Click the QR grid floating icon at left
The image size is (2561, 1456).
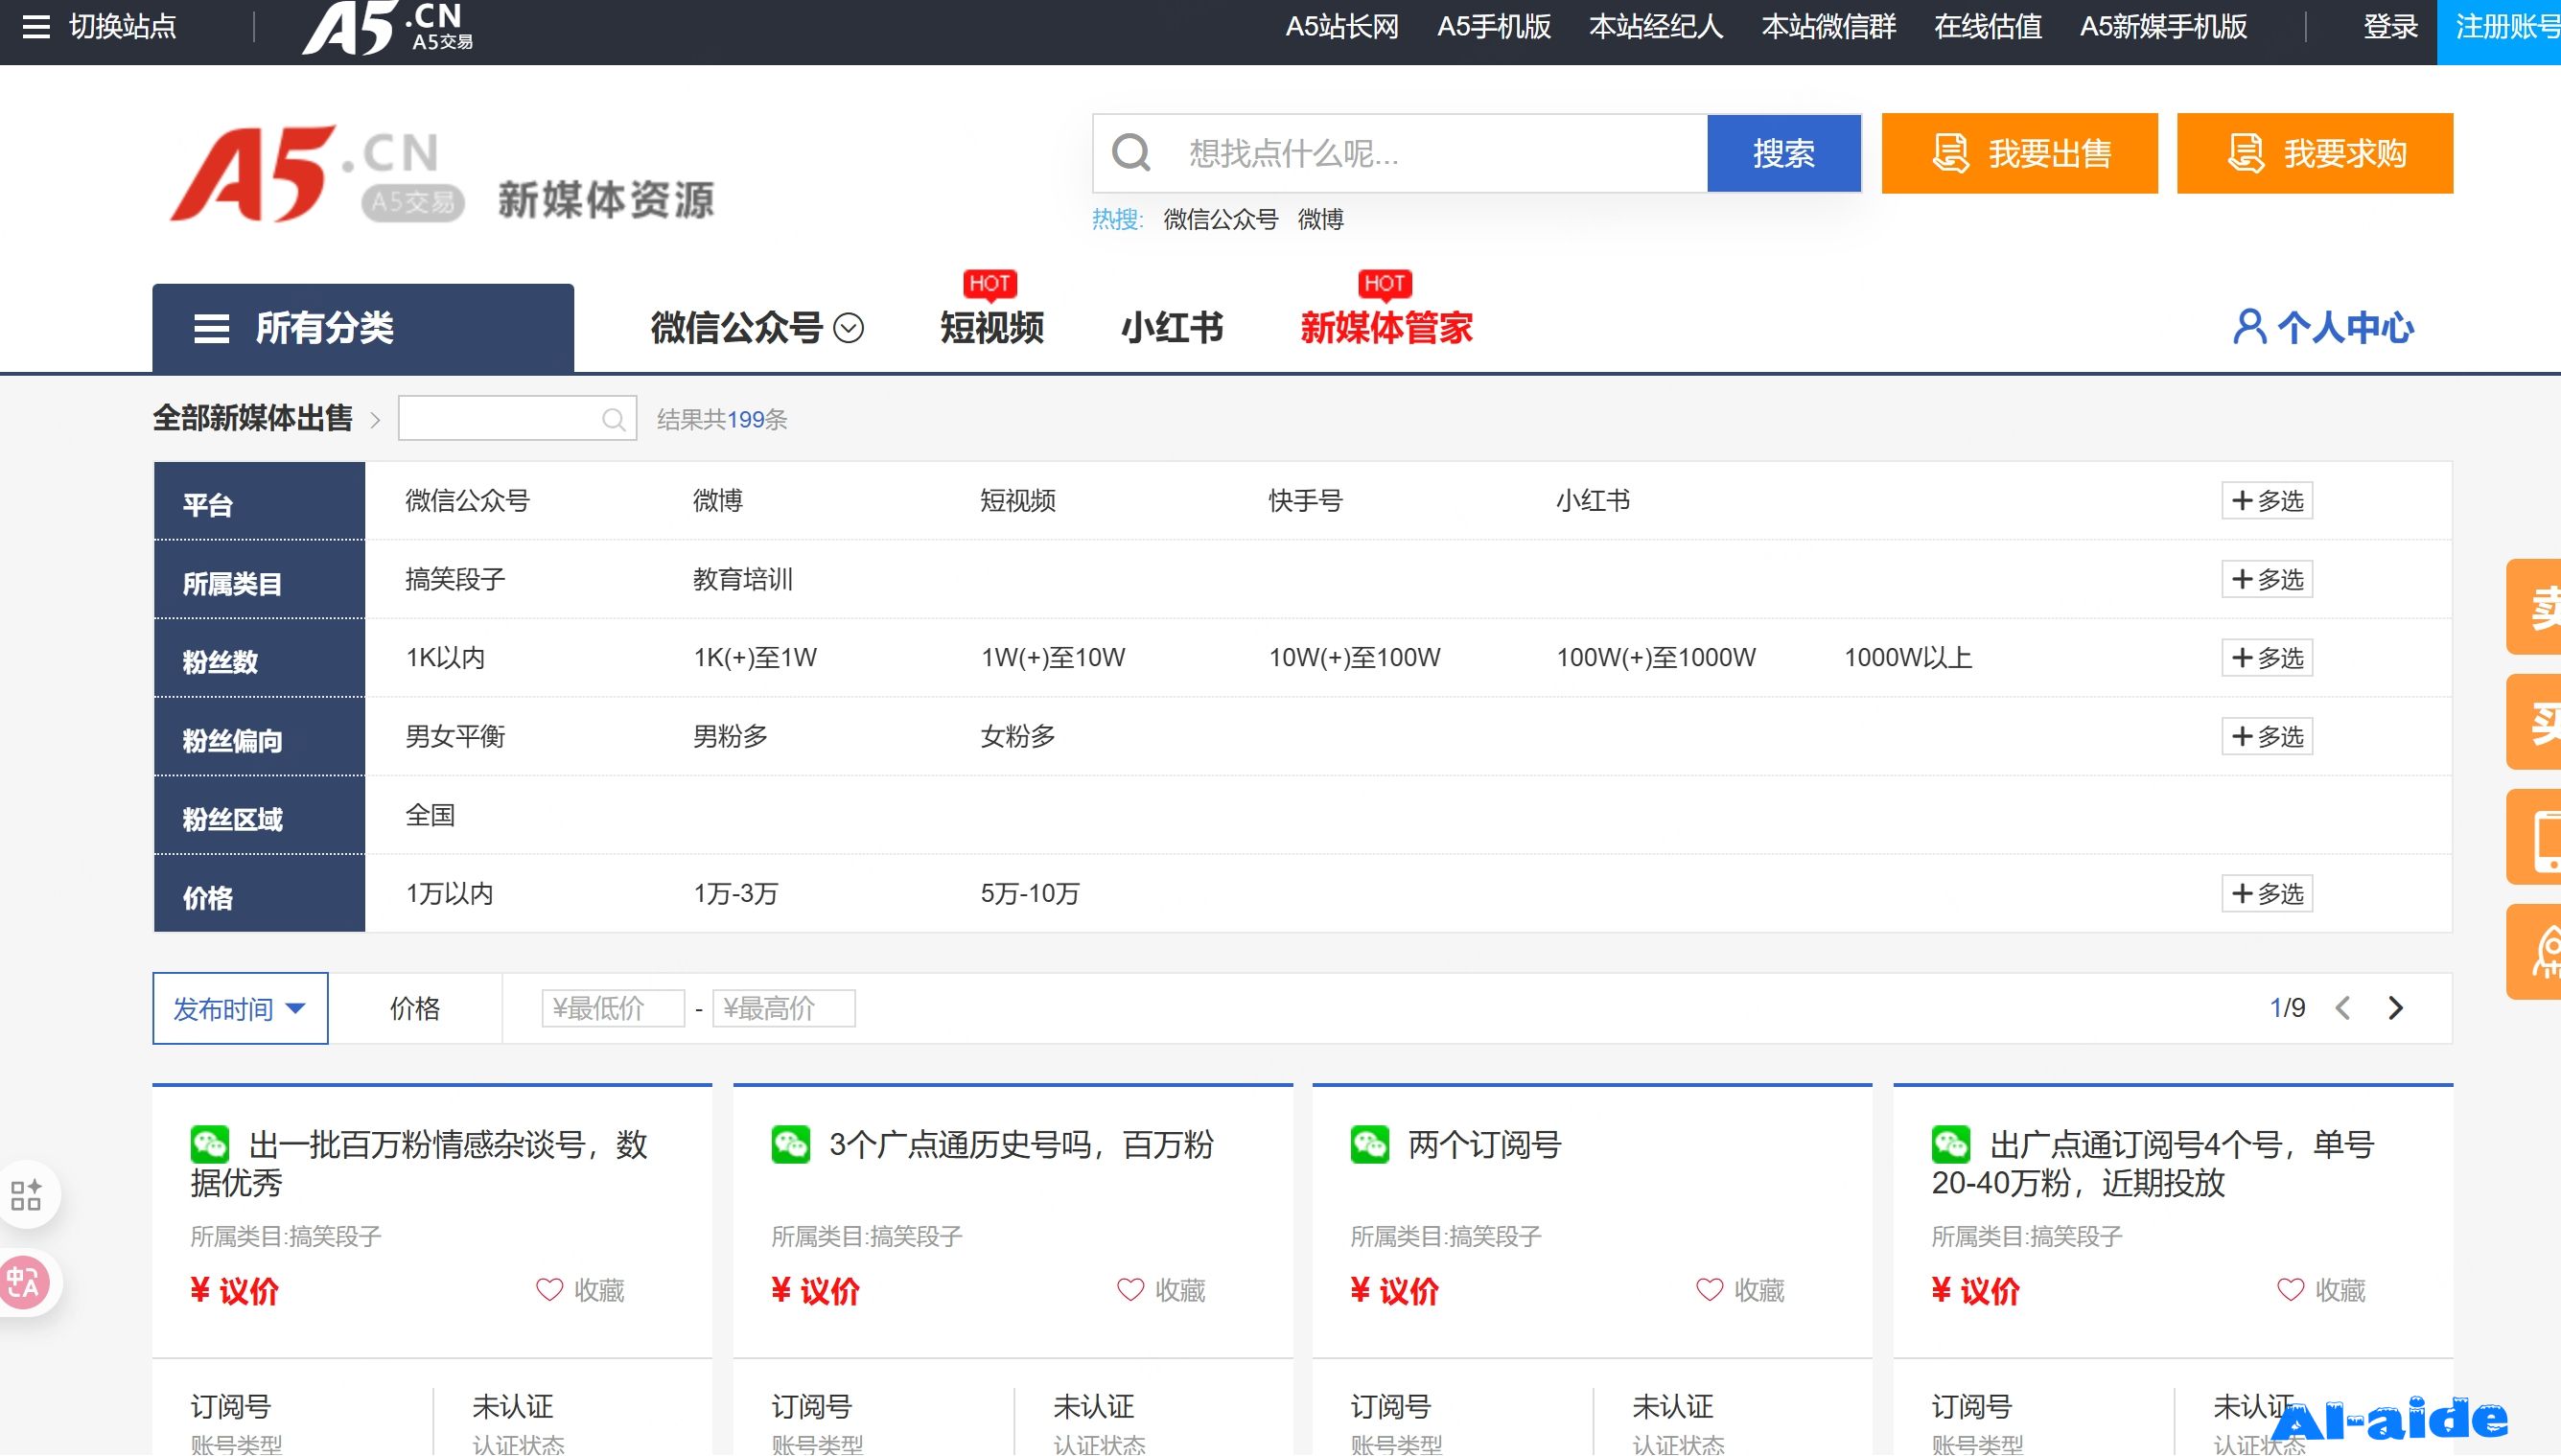pyautogui.click(x=26, y=1195)
